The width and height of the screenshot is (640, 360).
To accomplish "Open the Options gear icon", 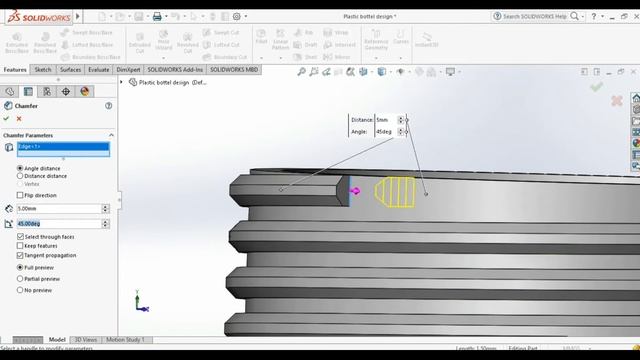I will (x=237, y=17).
